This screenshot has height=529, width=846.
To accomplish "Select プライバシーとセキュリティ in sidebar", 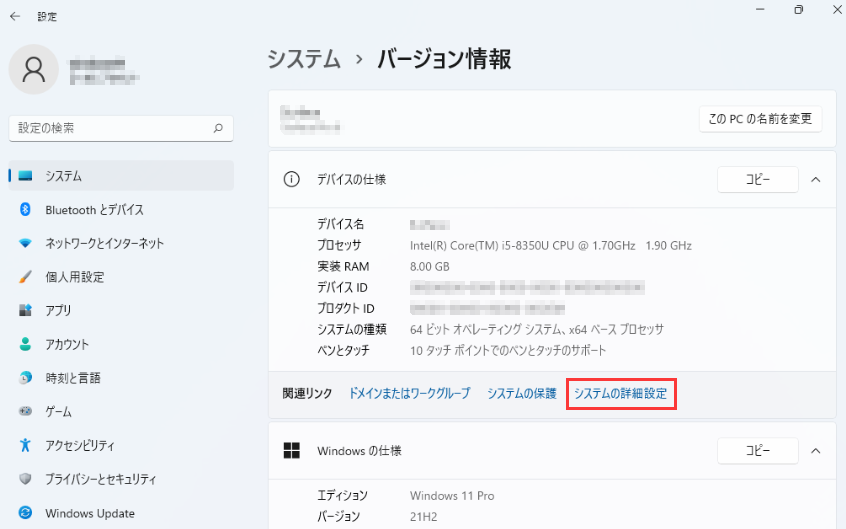I will coord(121,479).
